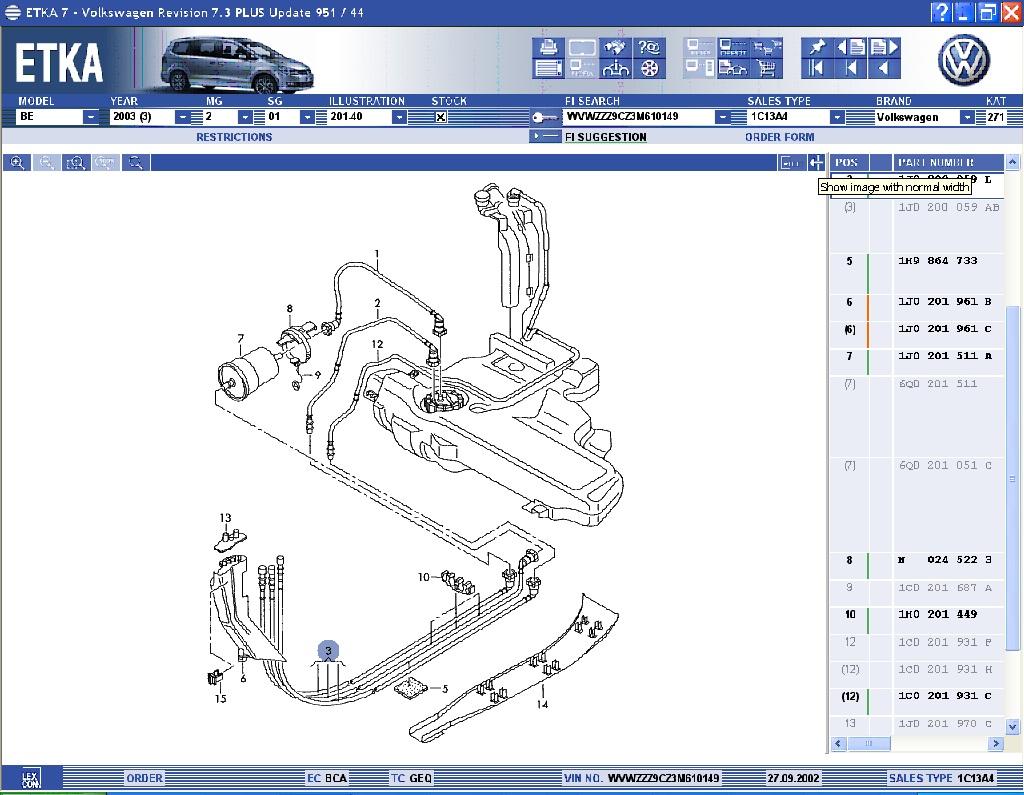The image size is (1024, 795).
Task: Open the Brand dropdown
Action: pos(967,117)
